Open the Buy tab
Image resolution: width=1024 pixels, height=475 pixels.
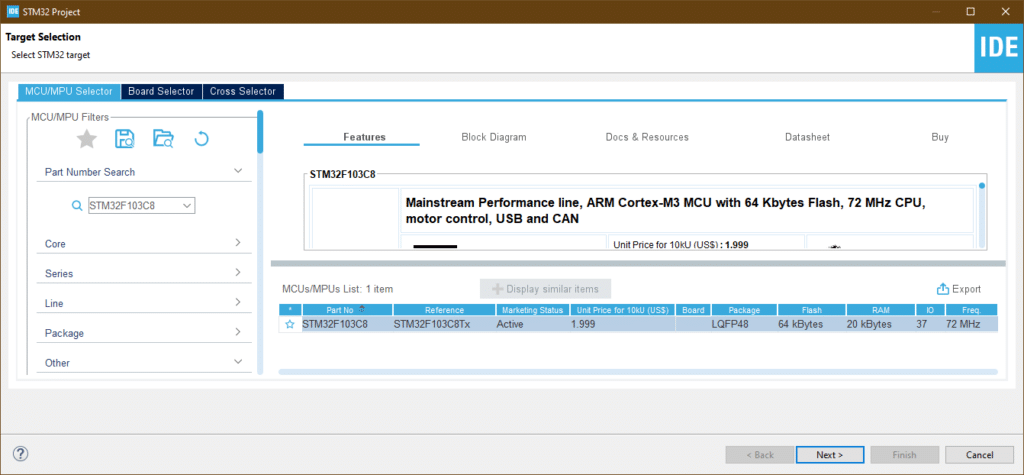(940, 137)
